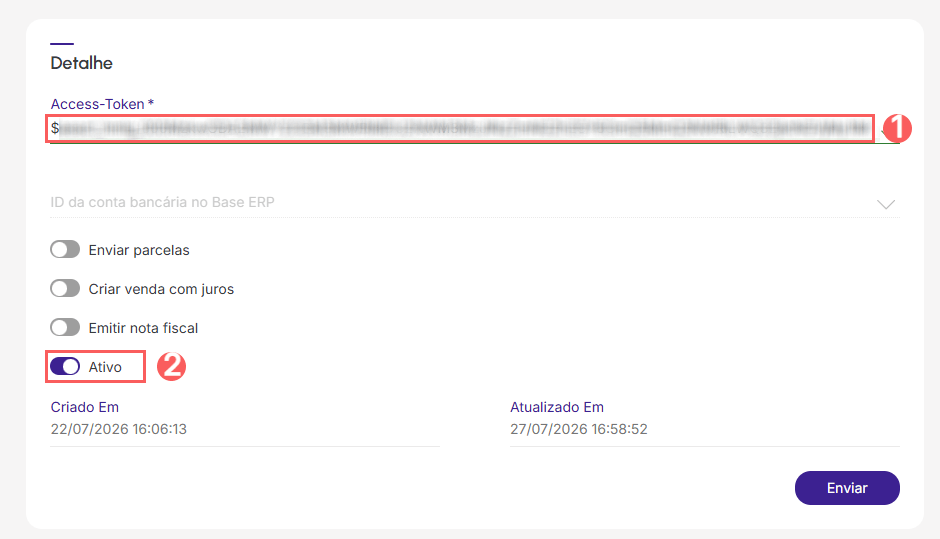The height and width of the screenshot is (539, 940).
Task: Expand the bank account chevron arrow
Action: coord(885,204)
